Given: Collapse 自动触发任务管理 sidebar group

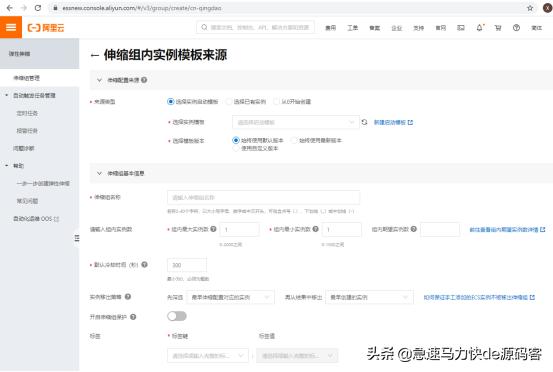Looking at the screenshot, I should (x=7, y=95).
